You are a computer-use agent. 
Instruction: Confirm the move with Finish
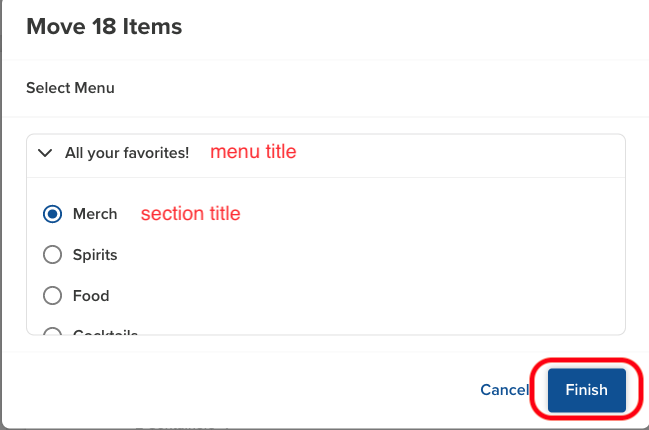click(587, 390)
